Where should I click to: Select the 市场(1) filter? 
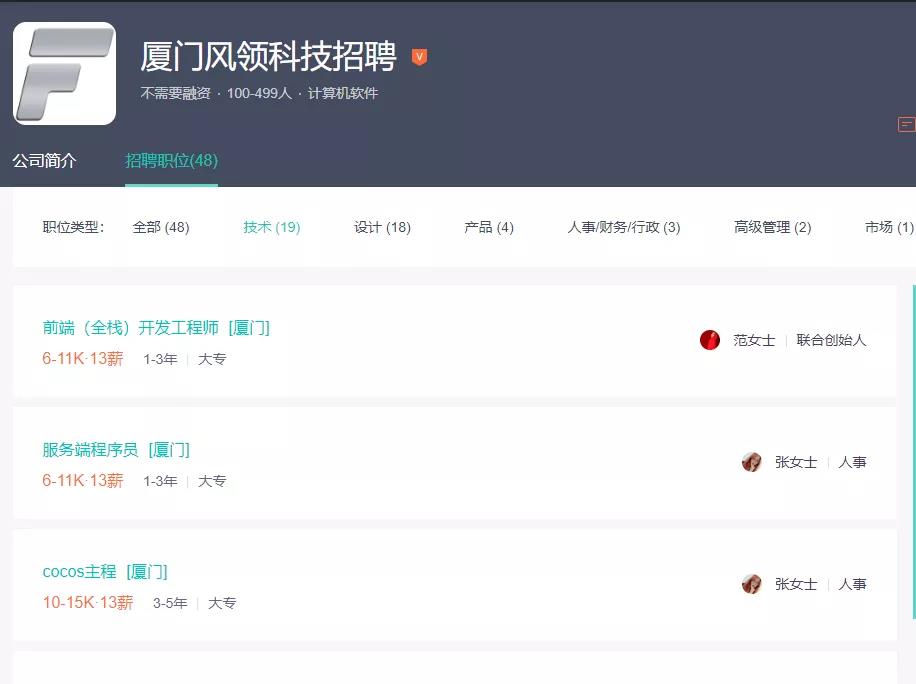click(x=887, y=227)
